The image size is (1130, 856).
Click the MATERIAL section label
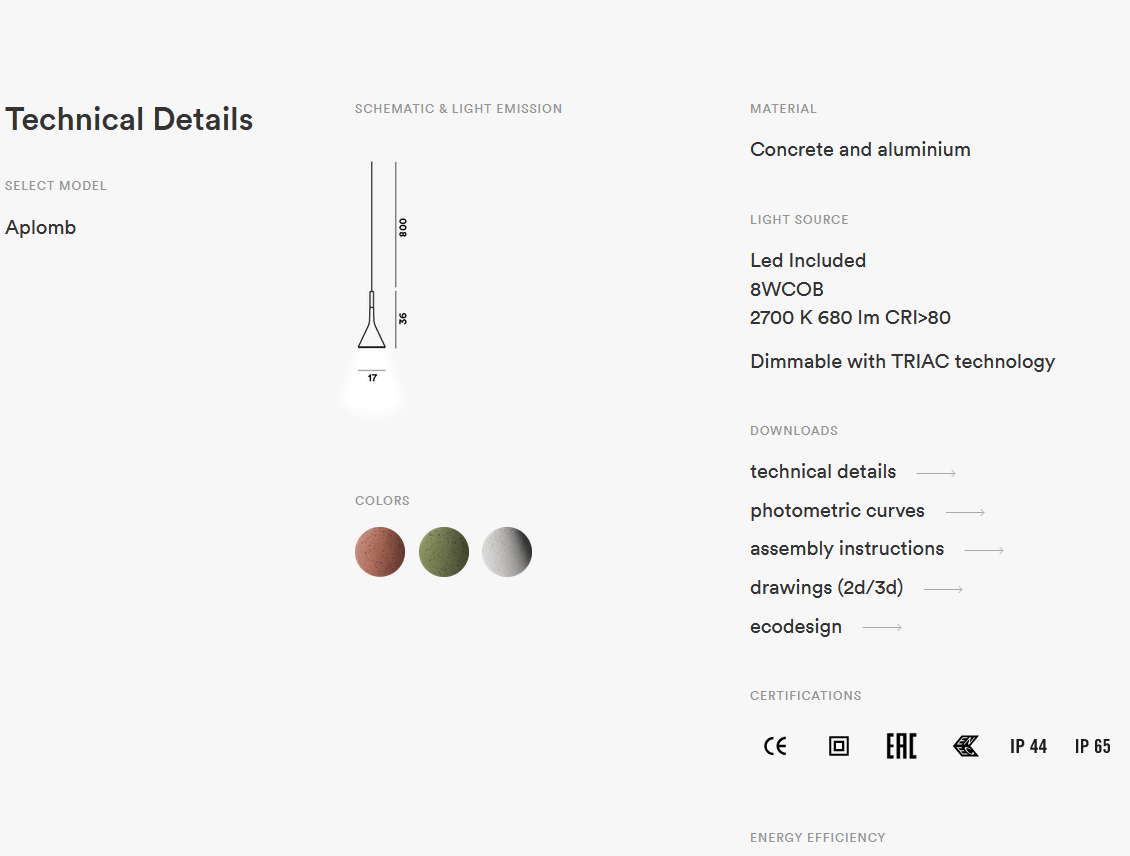(x=783, y=109)
